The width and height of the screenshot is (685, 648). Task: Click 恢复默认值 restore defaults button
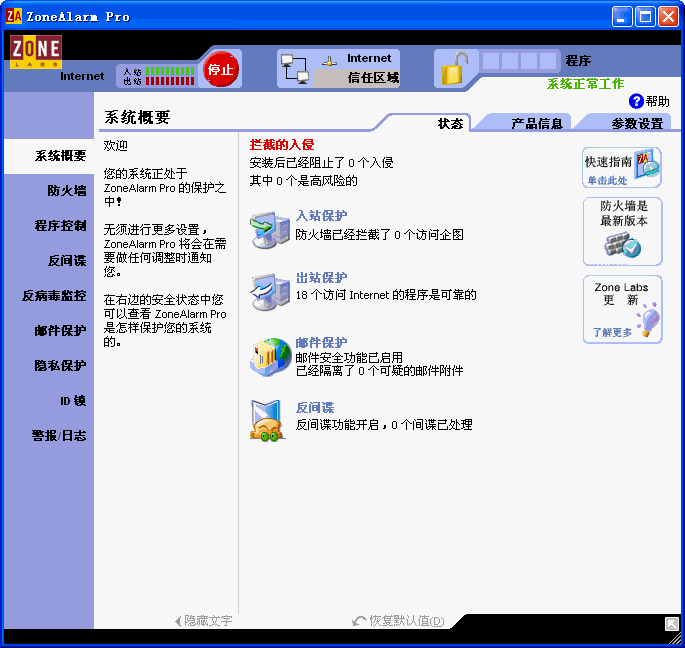pyautogui.click(x=399, y=621)
